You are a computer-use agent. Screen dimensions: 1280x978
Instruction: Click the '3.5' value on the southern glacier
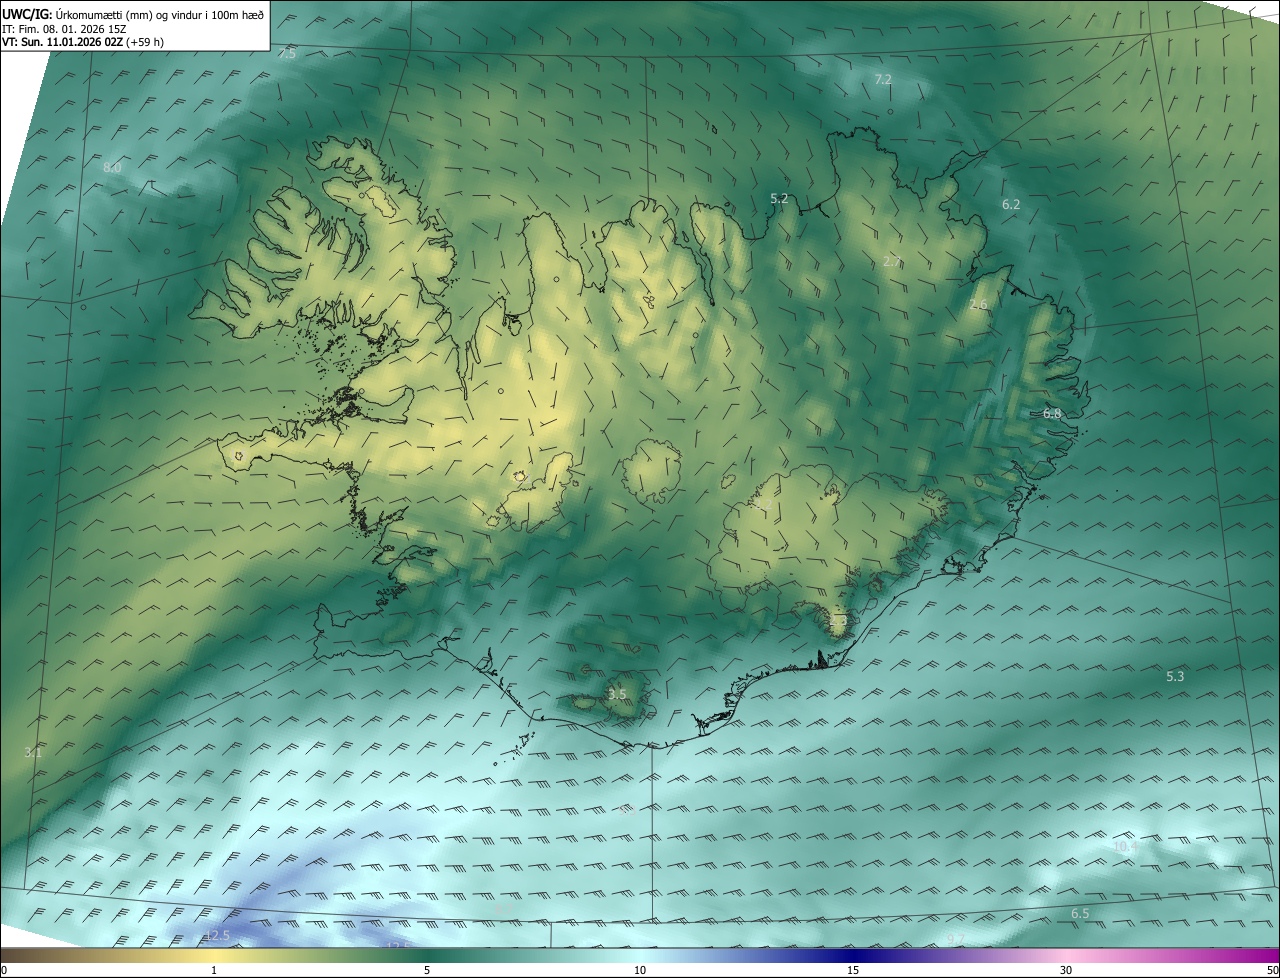click(x=617, y=694)
